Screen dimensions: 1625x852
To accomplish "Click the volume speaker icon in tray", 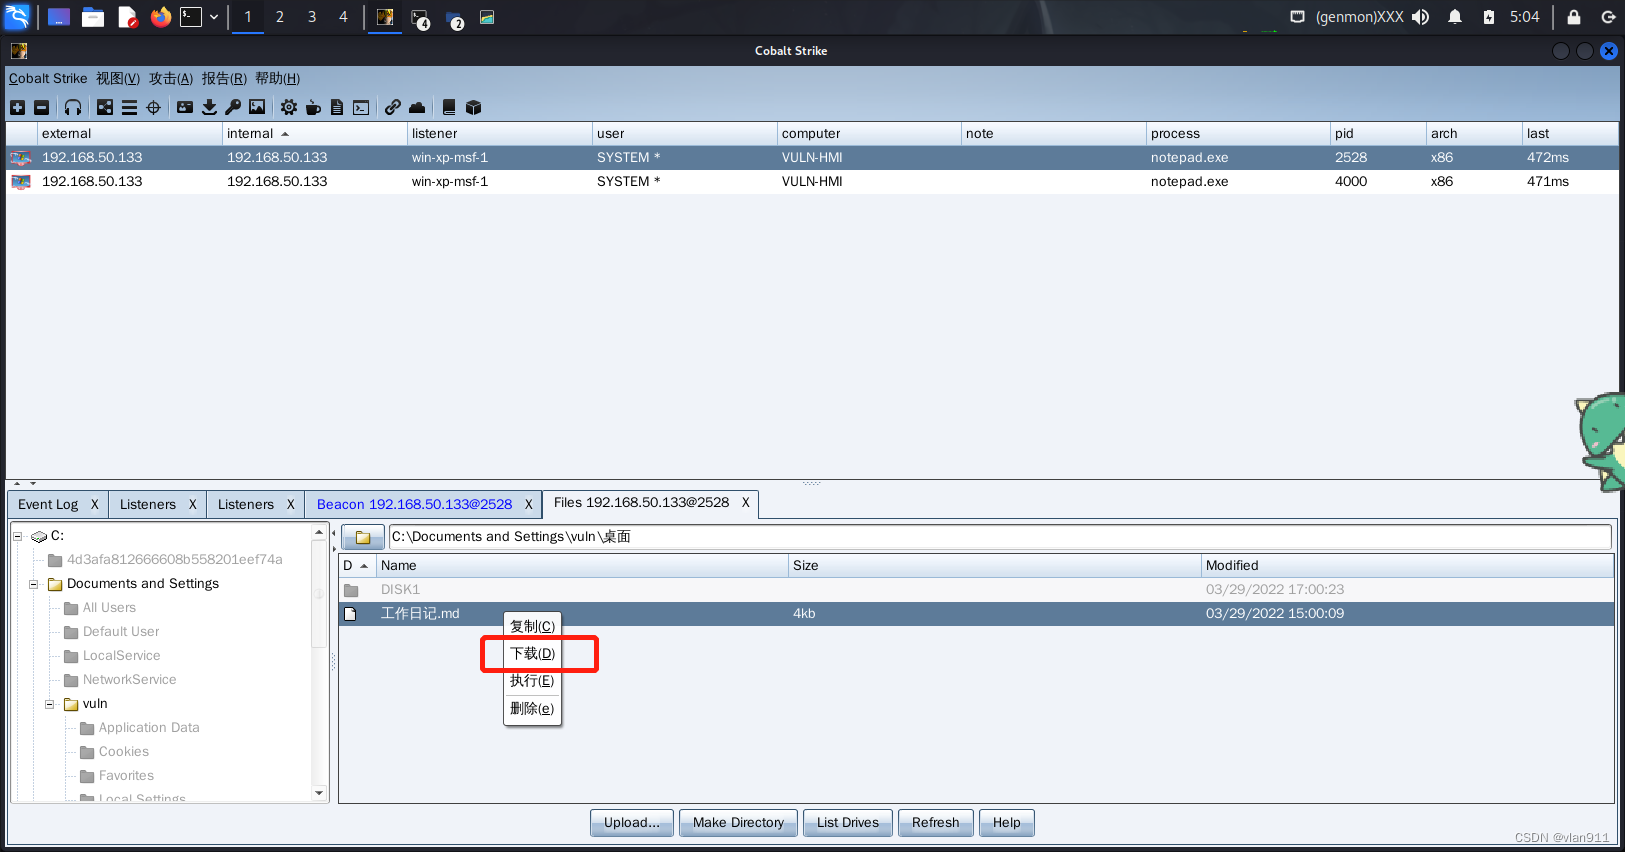I will pos(1421,17).
